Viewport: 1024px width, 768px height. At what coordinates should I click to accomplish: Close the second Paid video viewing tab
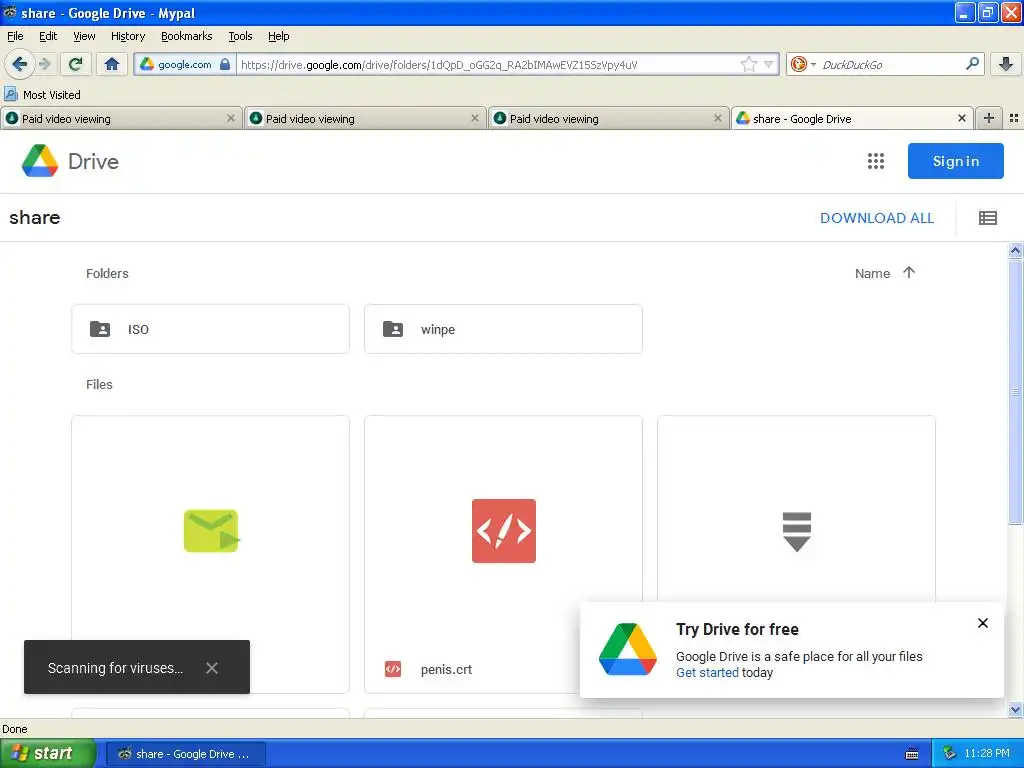(x=475, y=118)
